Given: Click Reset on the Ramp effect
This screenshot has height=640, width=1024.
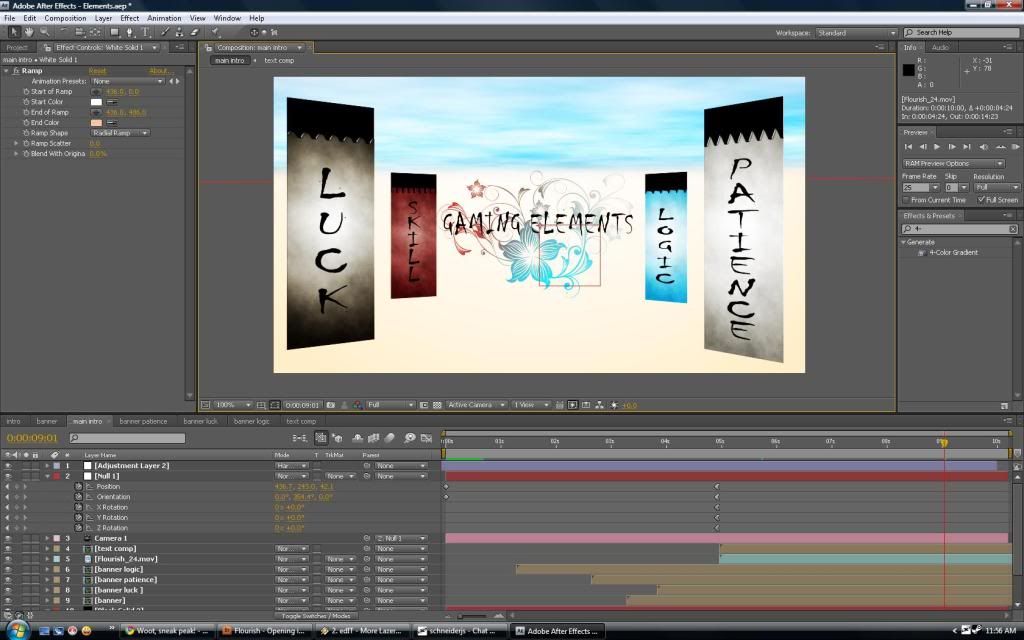Looking at the screenshot, I should 97,71.
